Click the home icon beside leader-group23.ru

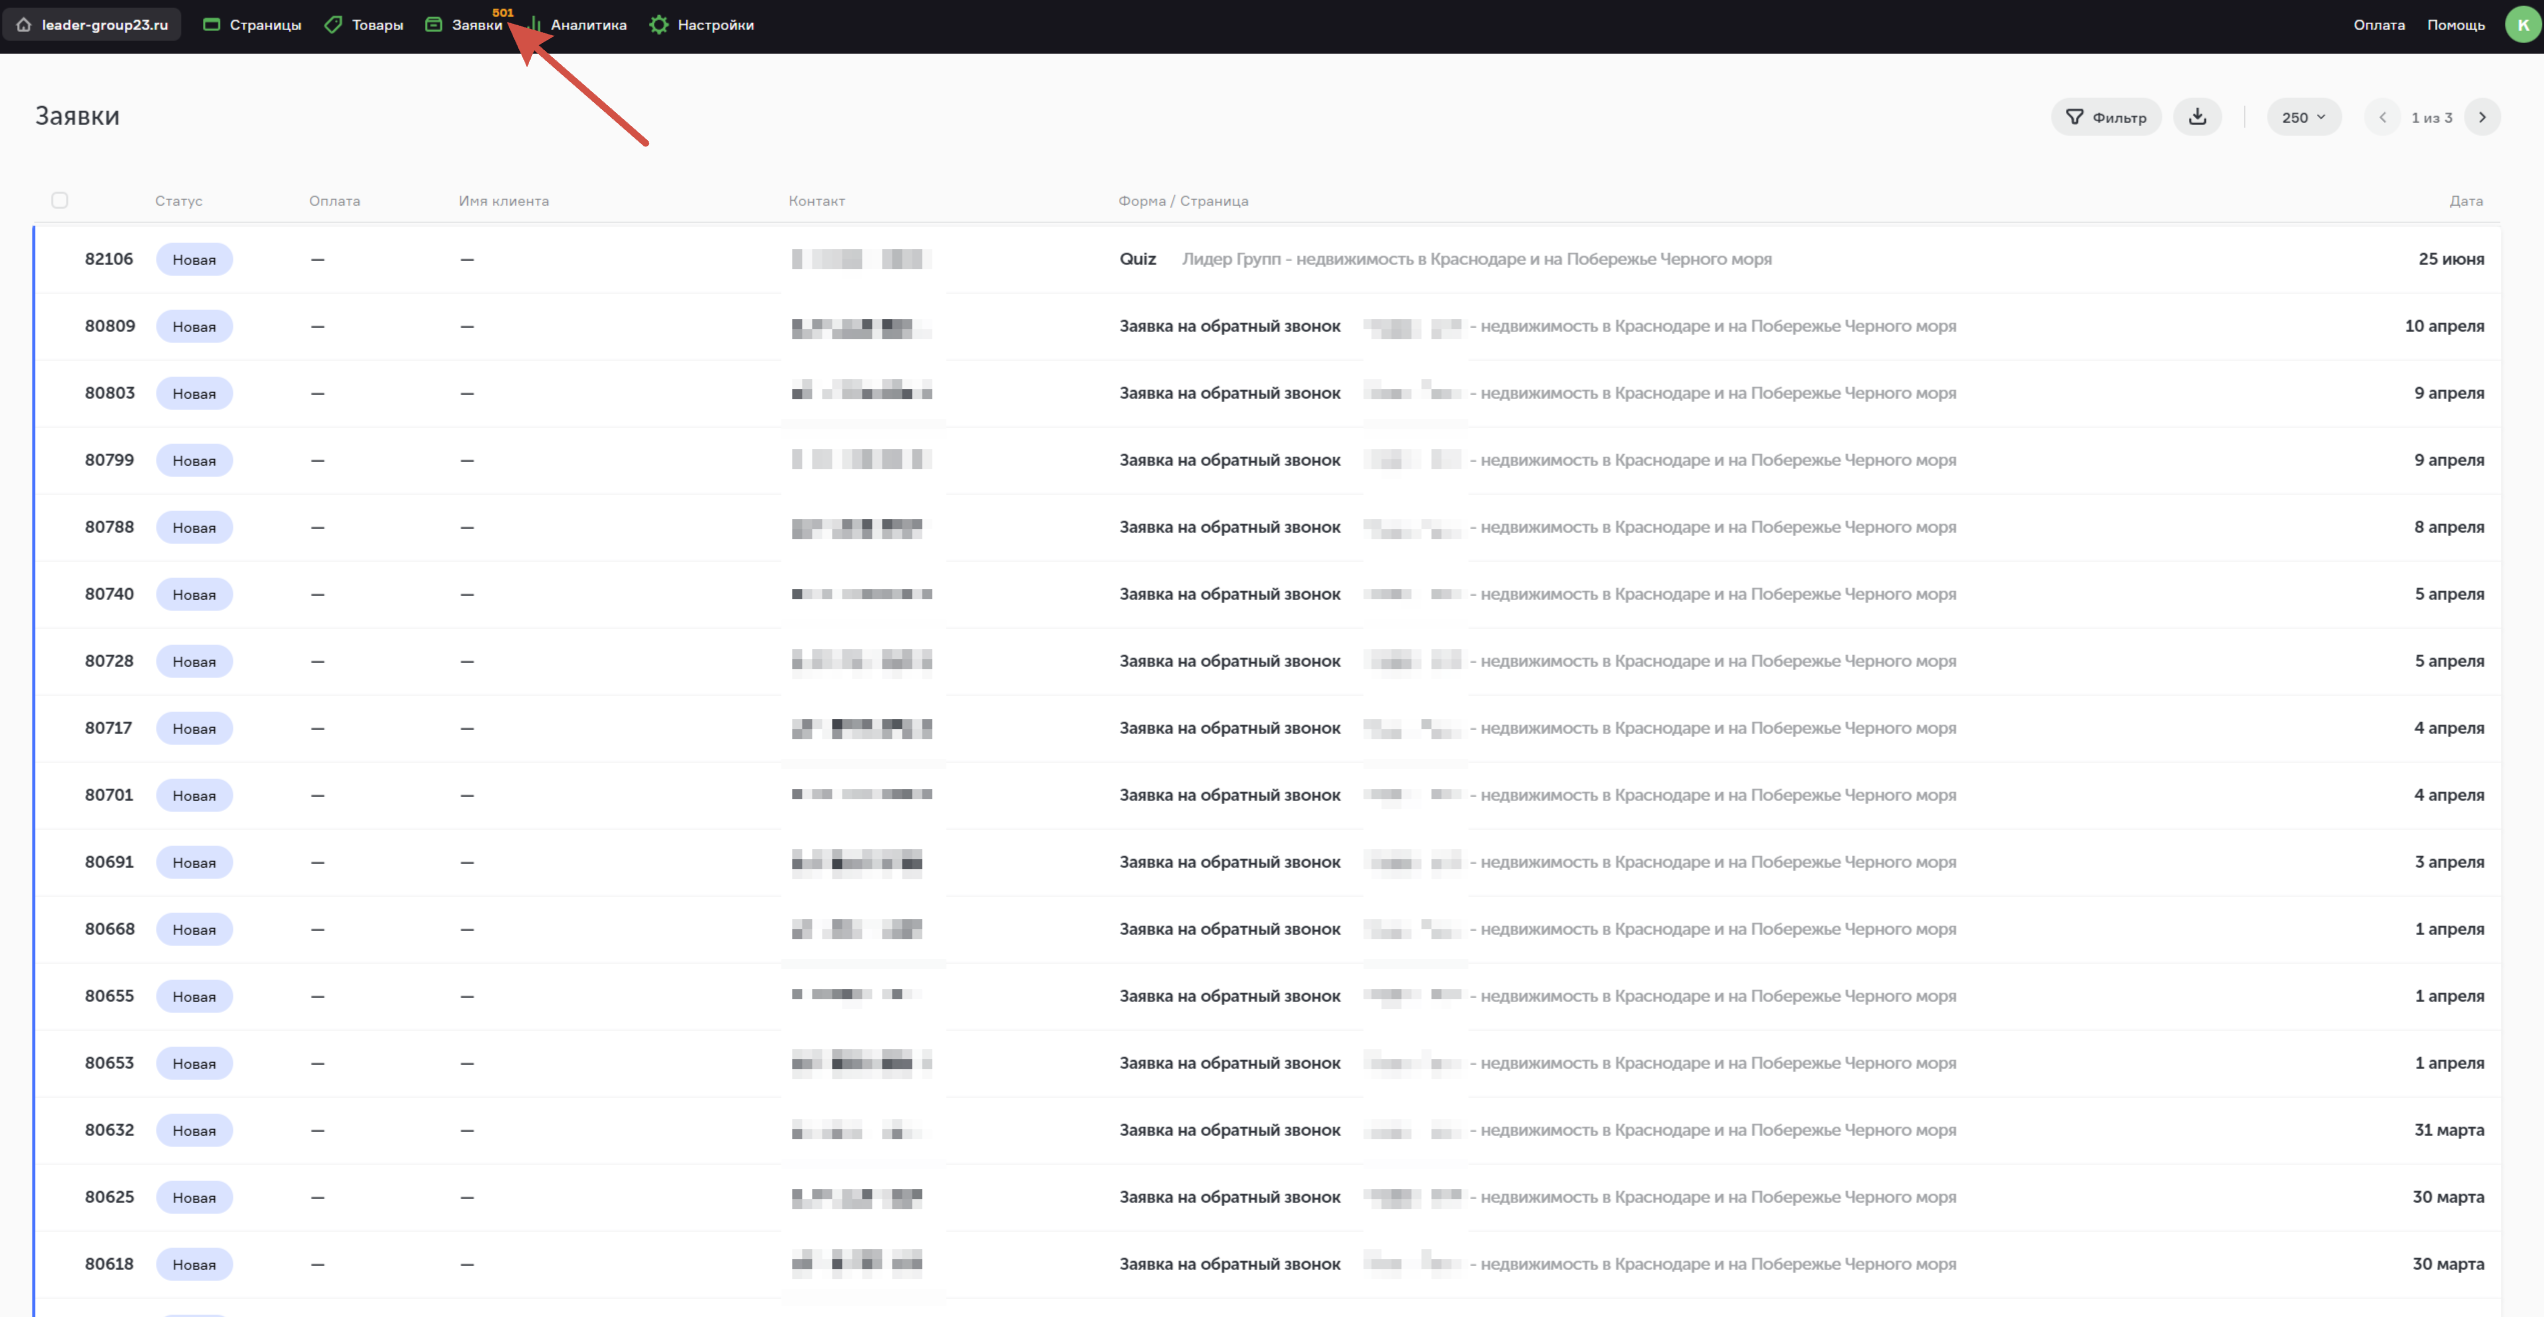tap(24, 25)
